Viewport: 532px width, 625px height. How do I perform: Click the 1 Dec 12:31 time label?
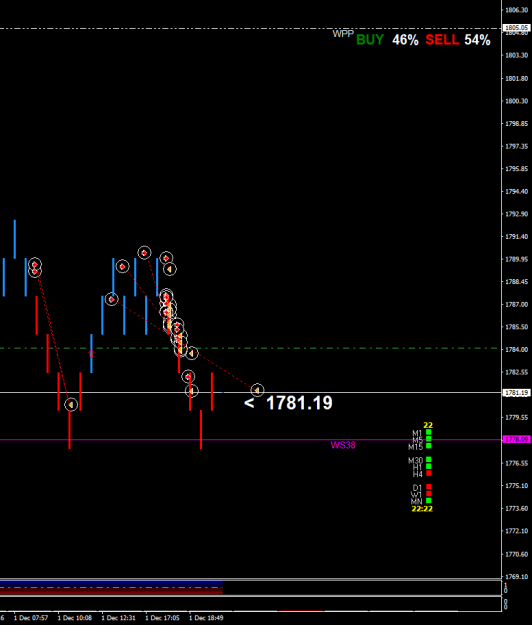click(118, 618)
